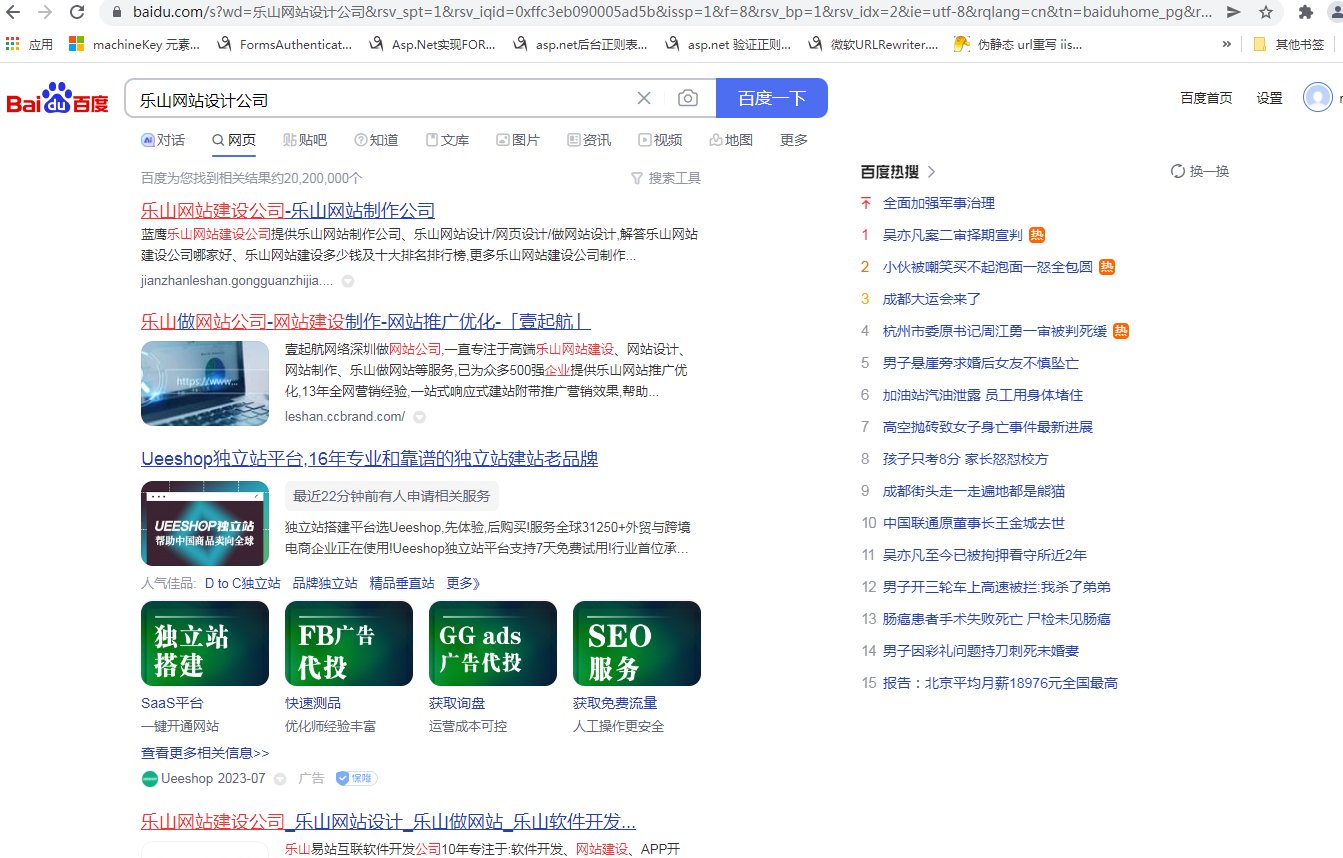
Task: Switch to 贴吧 tab
Action: [x=305, y=140]
